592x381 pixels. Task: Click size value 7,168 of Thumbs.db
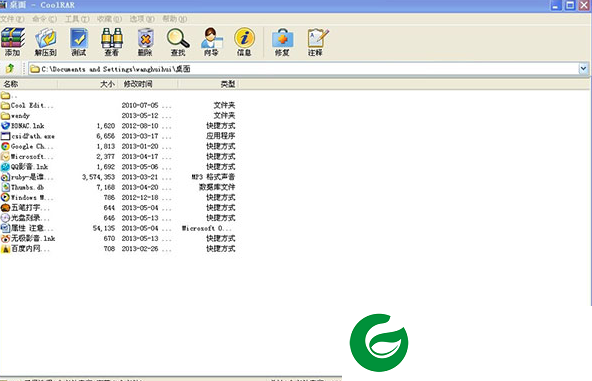[106, 187]
